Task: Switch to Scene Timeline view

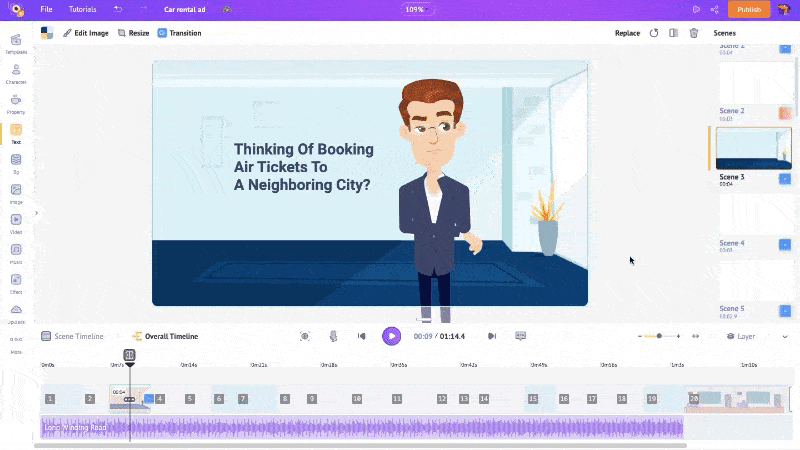Action: 72,337
